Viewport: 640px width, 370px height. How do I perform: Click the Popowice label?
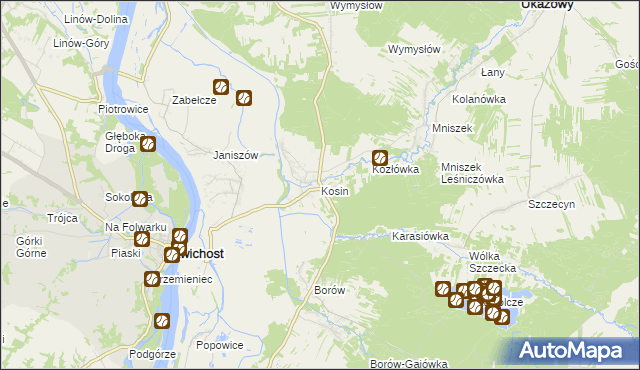pos(220,345)
